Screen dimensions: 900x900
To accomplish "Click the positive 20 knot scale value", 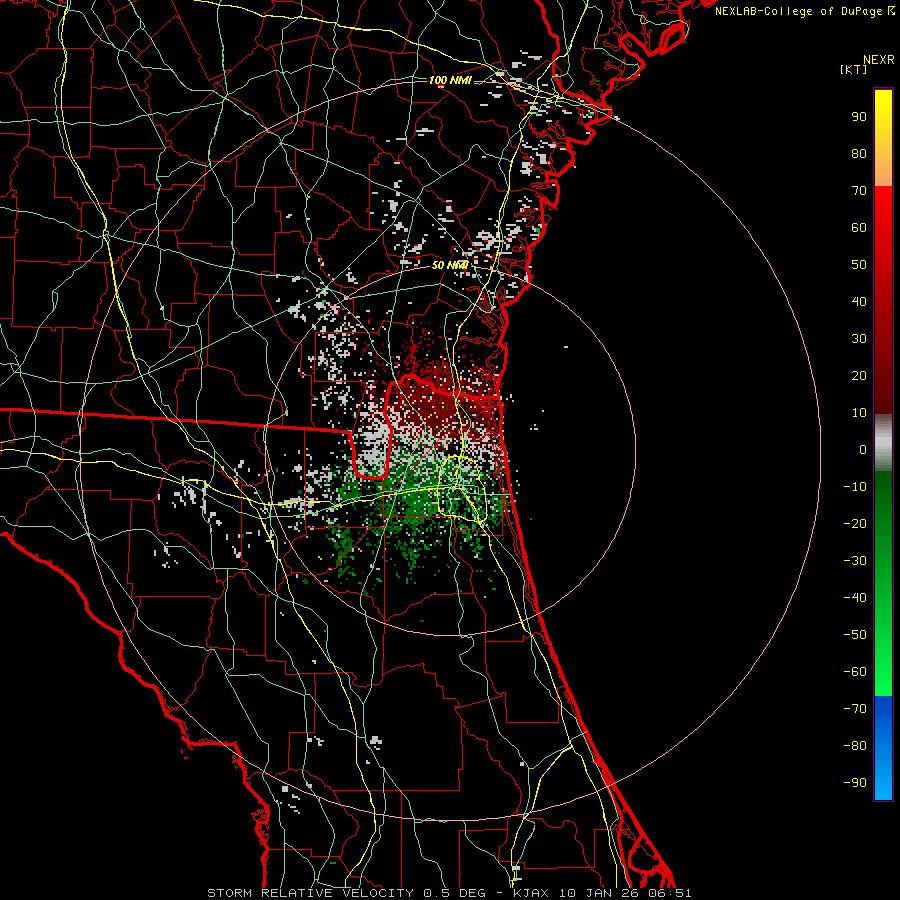I will (859, 376).
